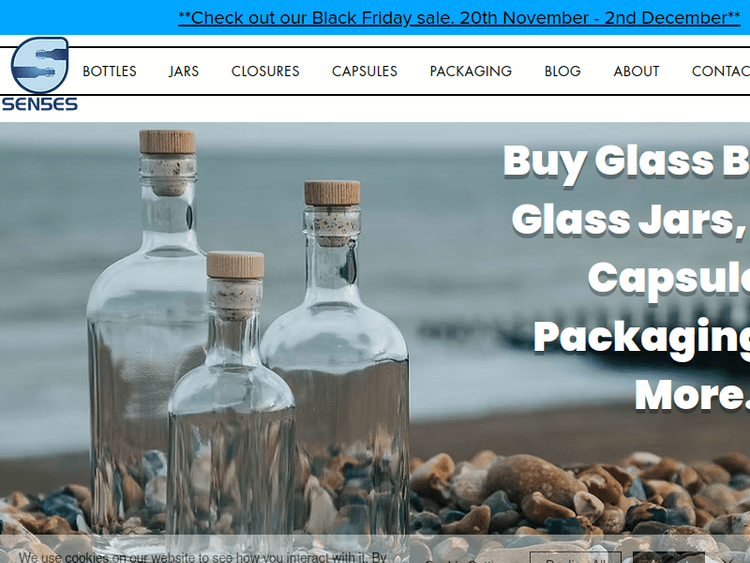This screenshot has height=563, width=750.
Task: Open the Black Friday sale banner link
Action: click(459, 18)
